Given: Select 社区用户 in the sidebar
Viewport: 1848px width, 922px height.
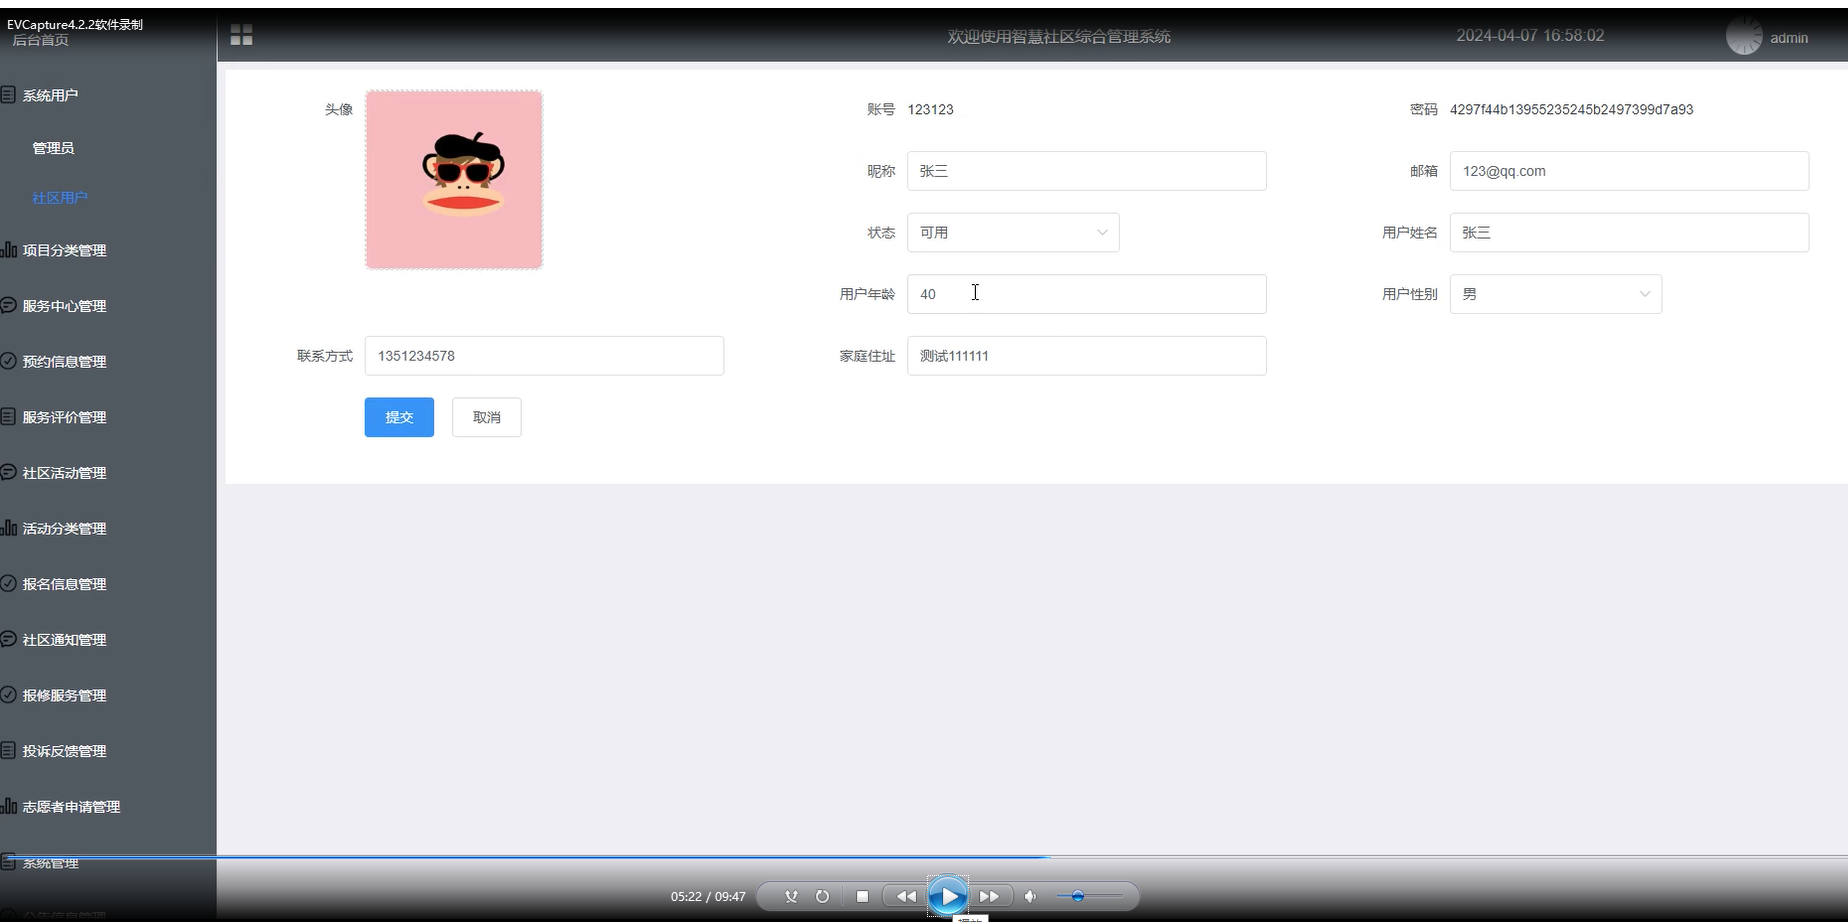Looking at the screenshot, I should [60, 198].
